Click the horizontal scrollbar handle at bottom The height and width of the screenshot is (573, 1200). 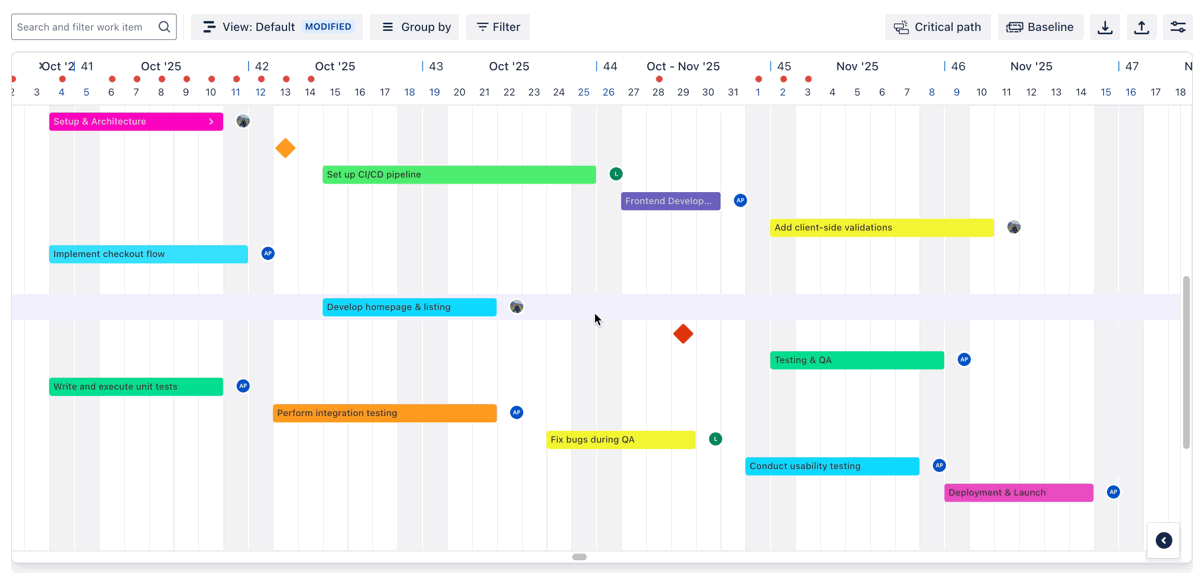pyautogui.click(x=579, y=557)
